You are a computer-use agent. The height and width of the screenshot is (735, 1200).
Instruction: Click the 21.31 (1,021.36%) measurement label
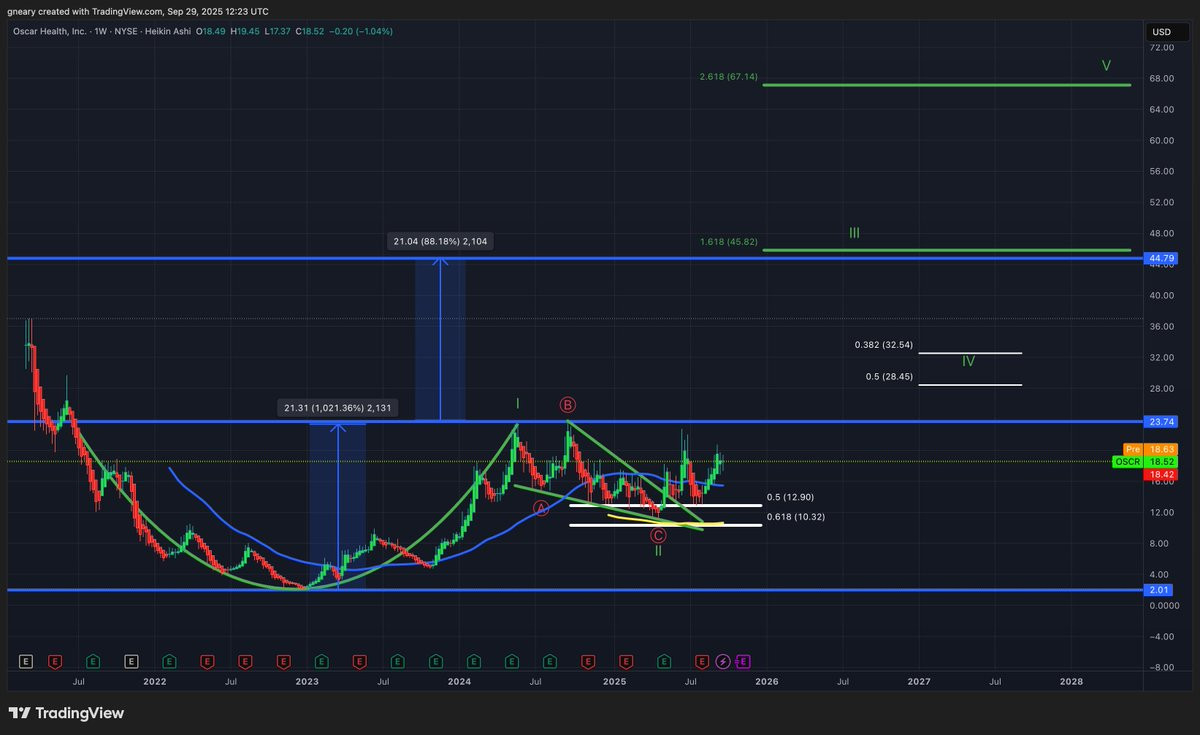tap(337, 407)
